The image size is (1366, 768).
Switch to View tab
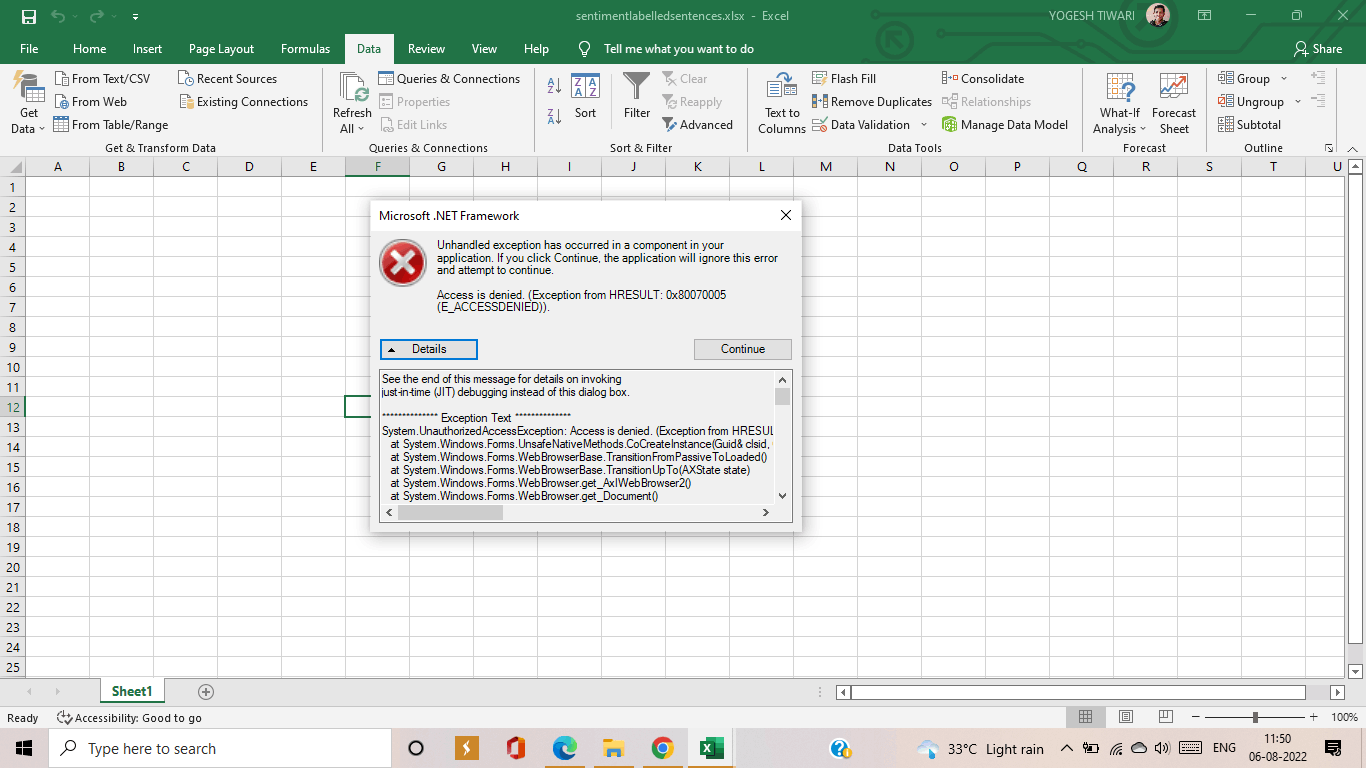484,48
